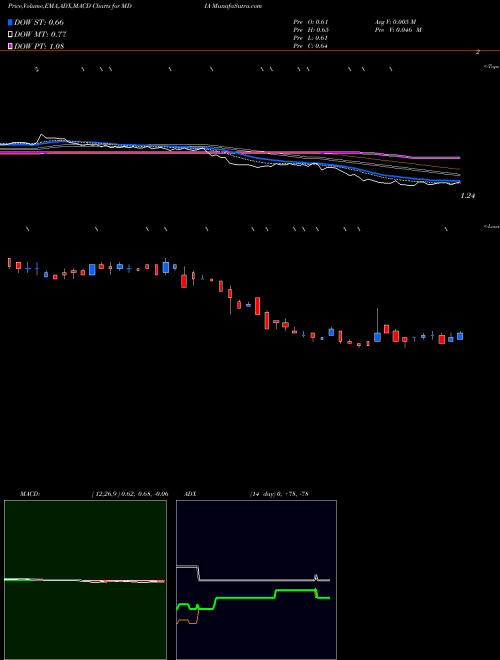Click the chart title 'Price,Volume,EMA,ADX,MACD Charts for MD'

[69, 6]
